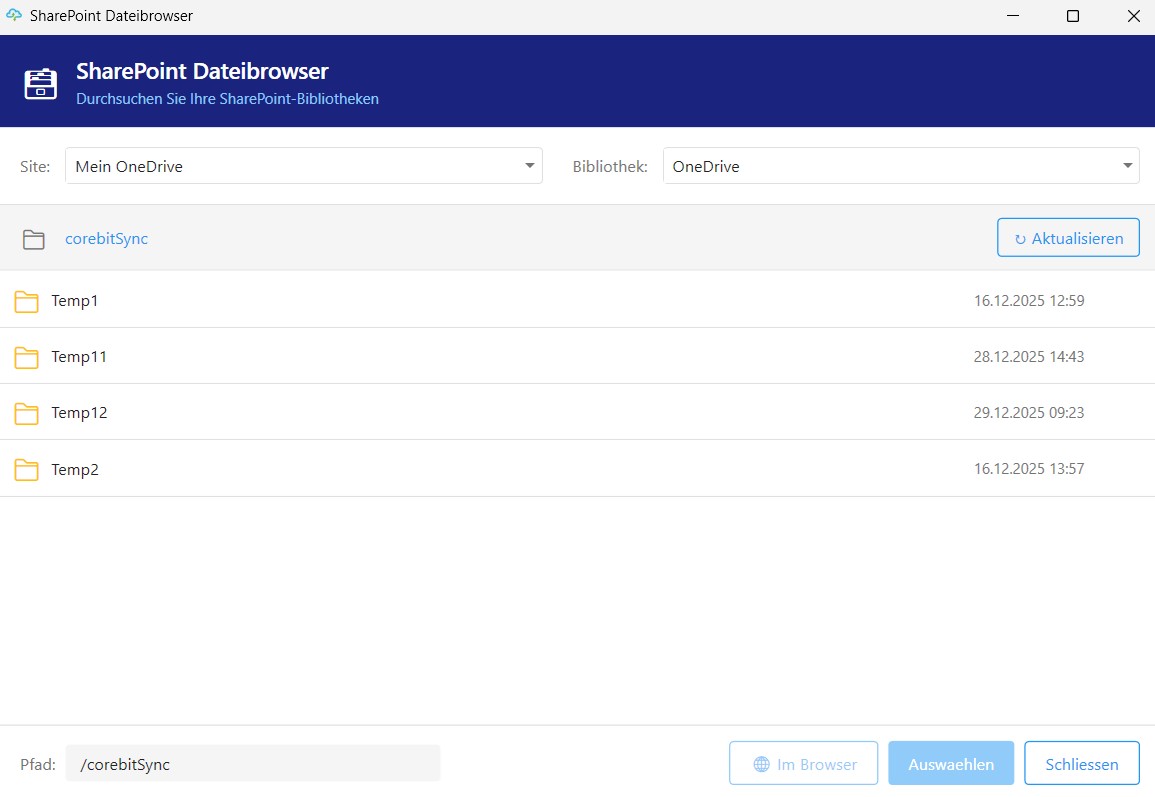Click the folder icon next to corebitSync breadcrumb
The image size is (1155, 797).
coord(34,239)
